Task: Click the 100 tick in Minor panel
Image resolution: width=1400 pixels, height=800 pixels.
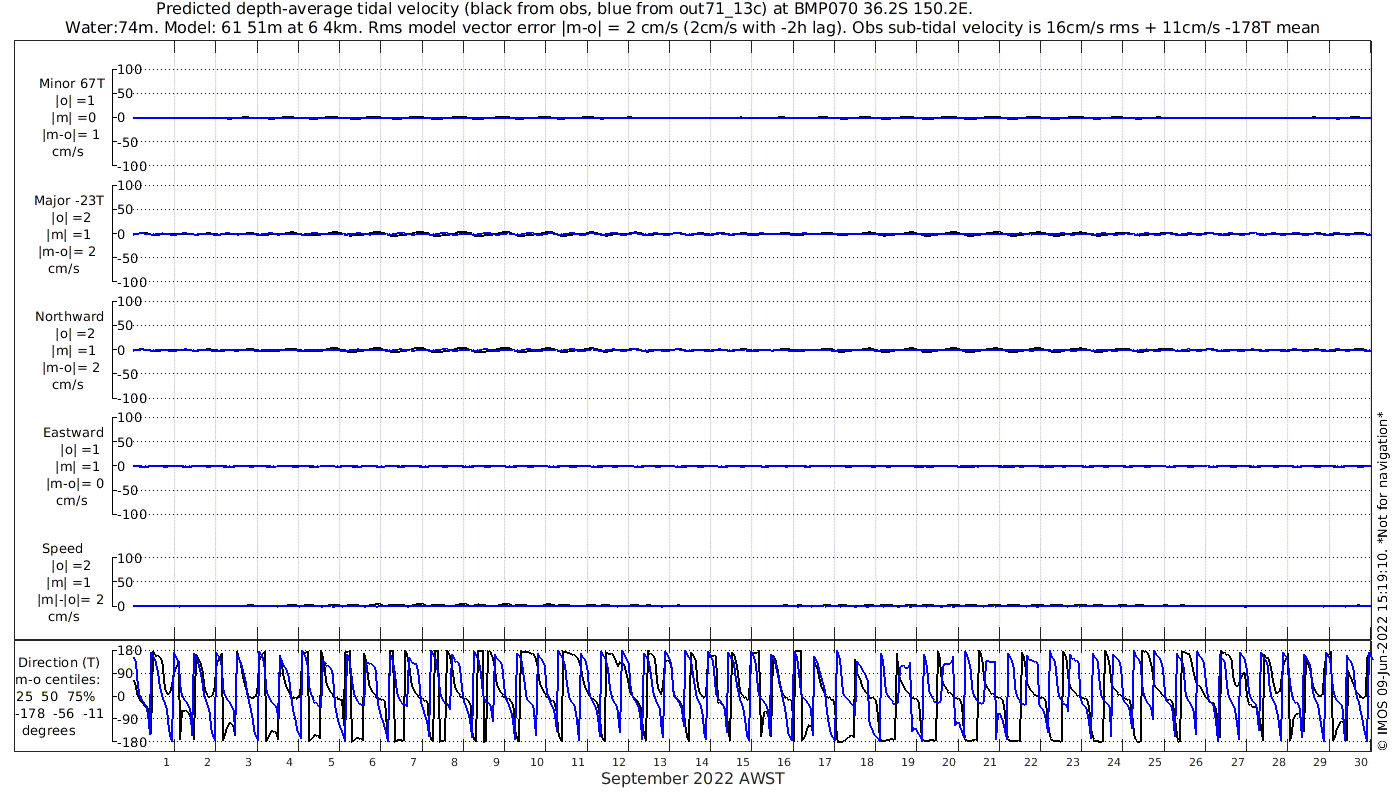Action: (130, 69)
